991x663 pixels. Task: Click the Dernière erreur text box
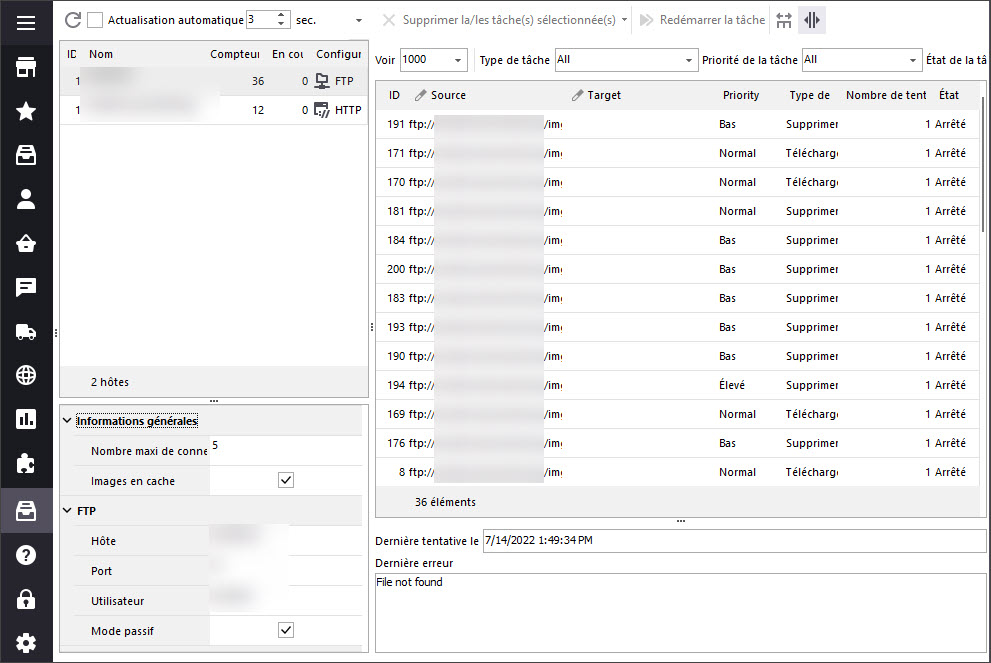tap(681, 612)
